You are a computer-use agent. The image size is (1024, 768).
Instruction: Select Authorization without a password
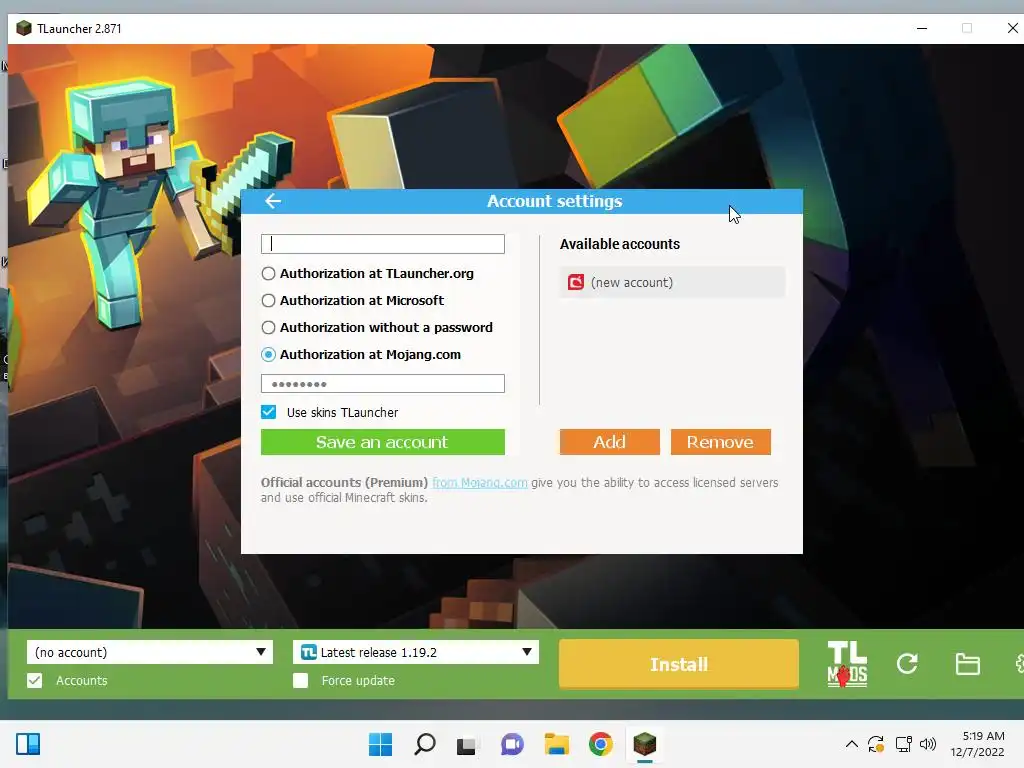268,327
